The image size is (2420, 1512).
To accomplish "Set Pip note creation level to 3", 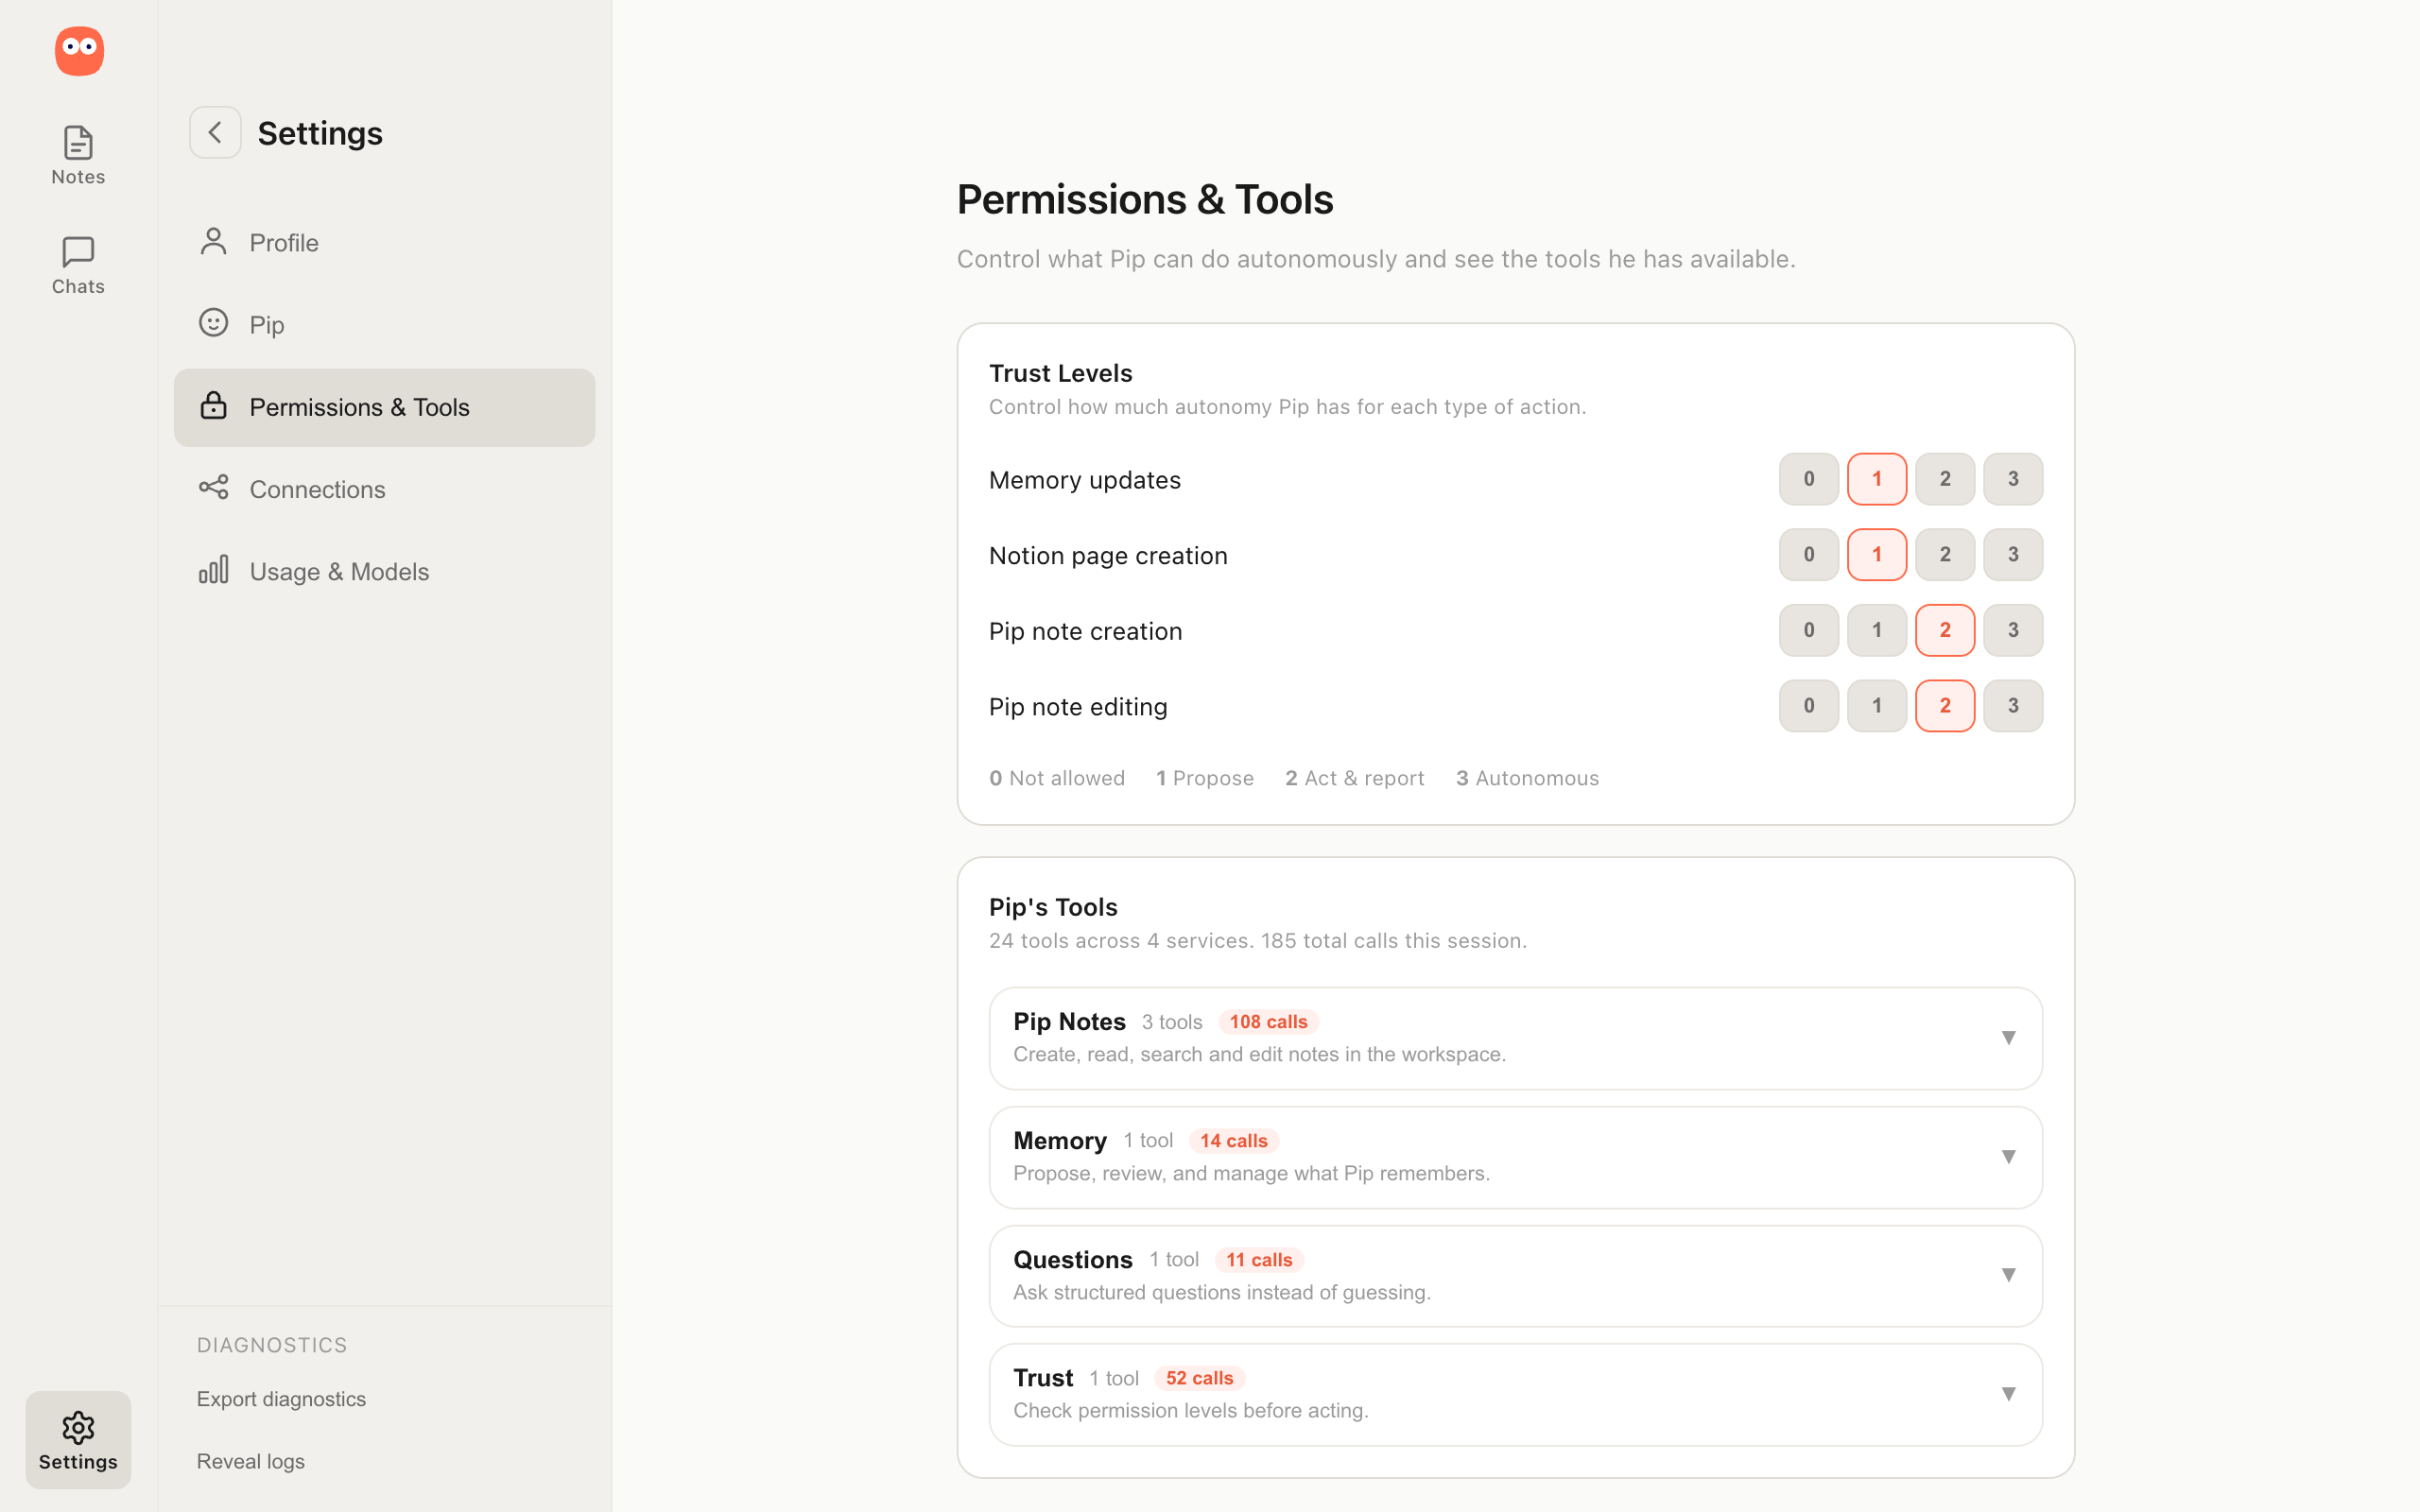I will click(x=2012, y=630).
